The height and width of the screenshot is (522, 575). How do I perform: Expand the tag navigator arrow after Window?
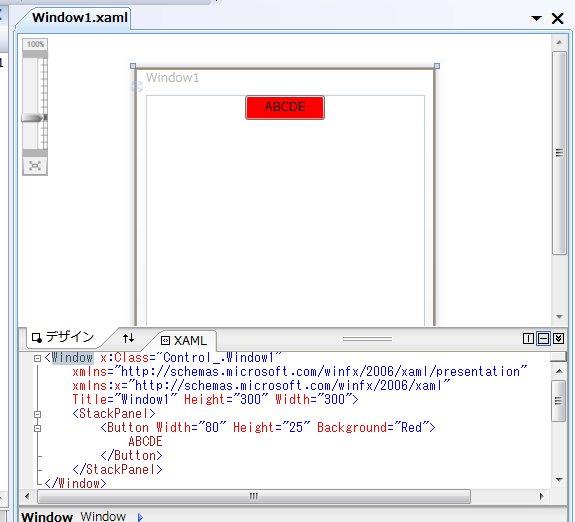tap(140, 517)
